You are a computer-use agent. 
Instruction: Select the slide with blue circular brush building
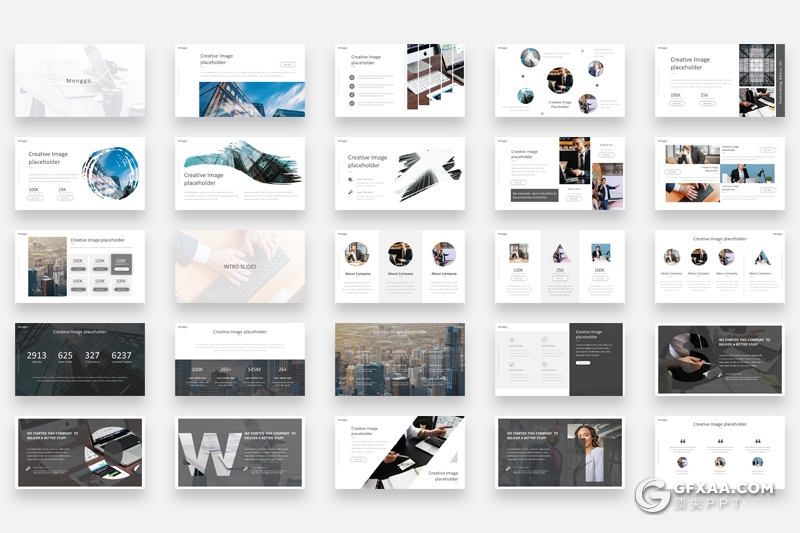coord(80,173)
